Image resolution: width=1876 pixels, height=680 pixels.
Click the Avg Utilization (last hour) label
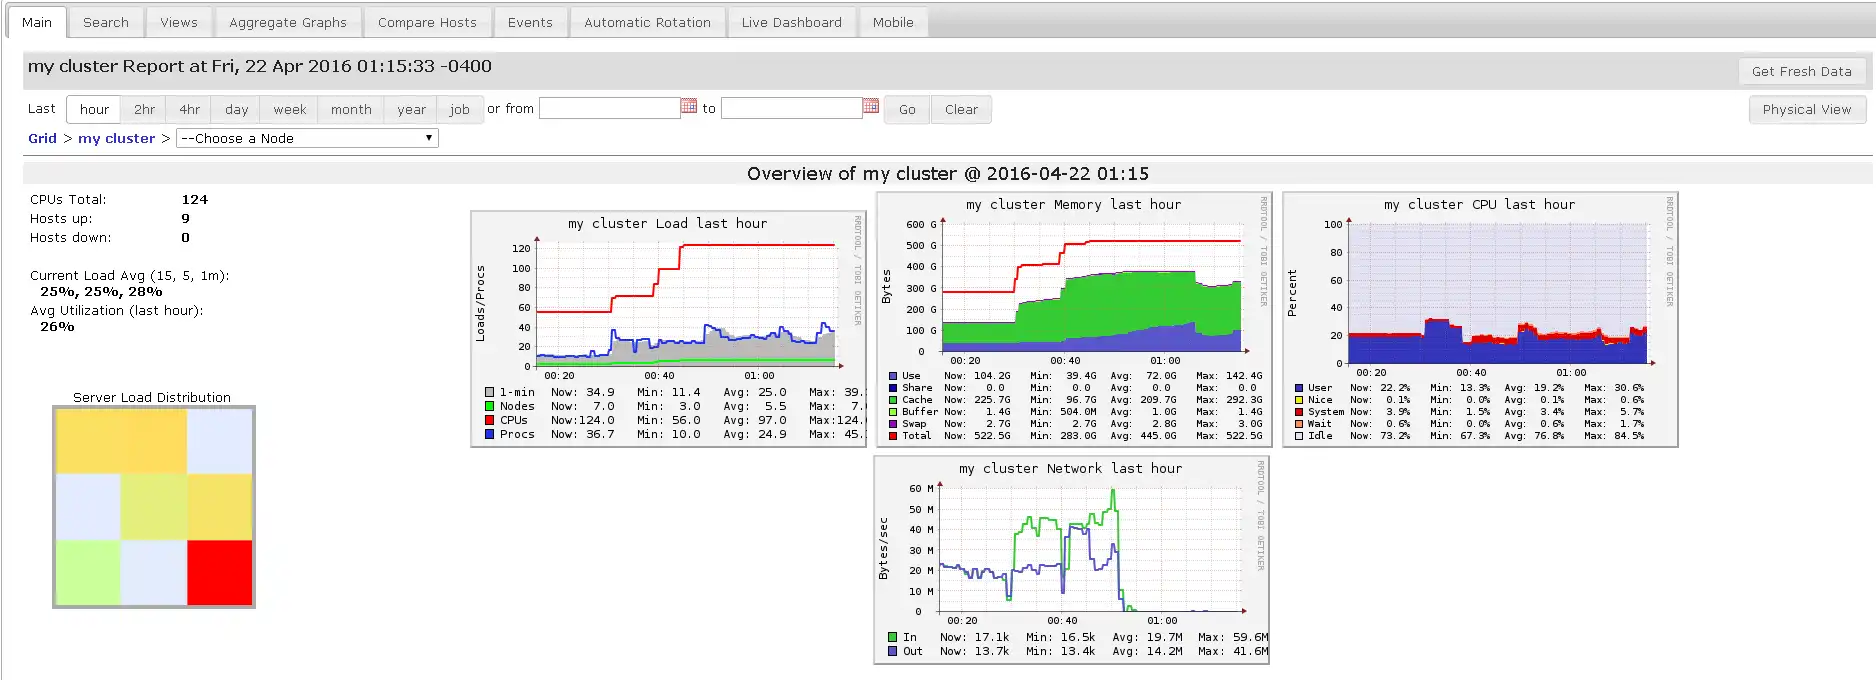(117, 310)
